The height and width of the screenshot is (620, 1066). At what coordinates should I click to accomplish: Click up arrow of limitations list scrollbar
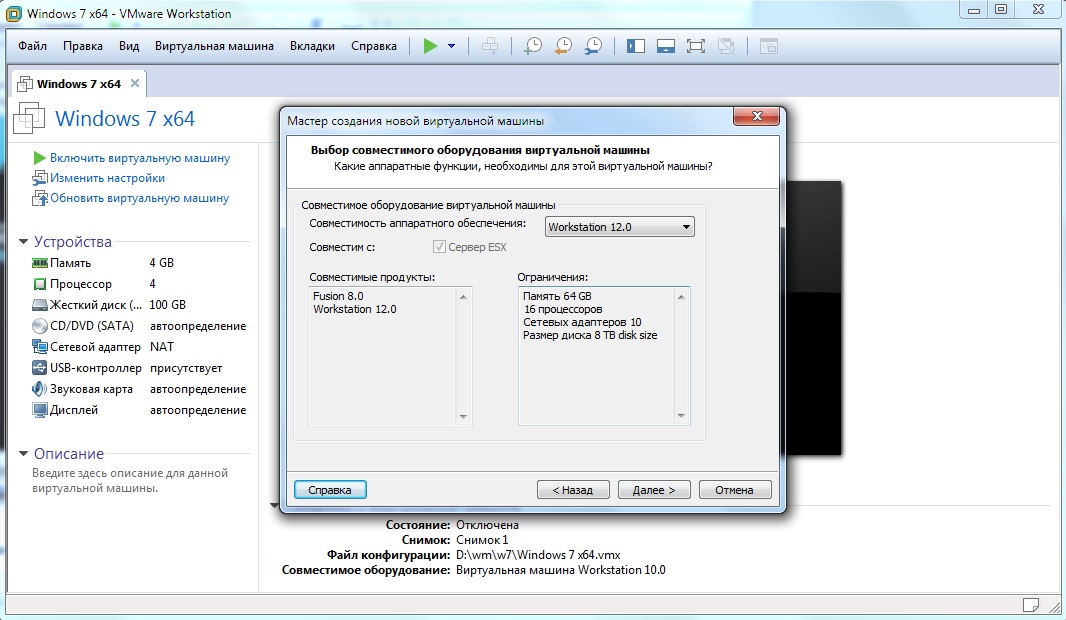(681, 297)
